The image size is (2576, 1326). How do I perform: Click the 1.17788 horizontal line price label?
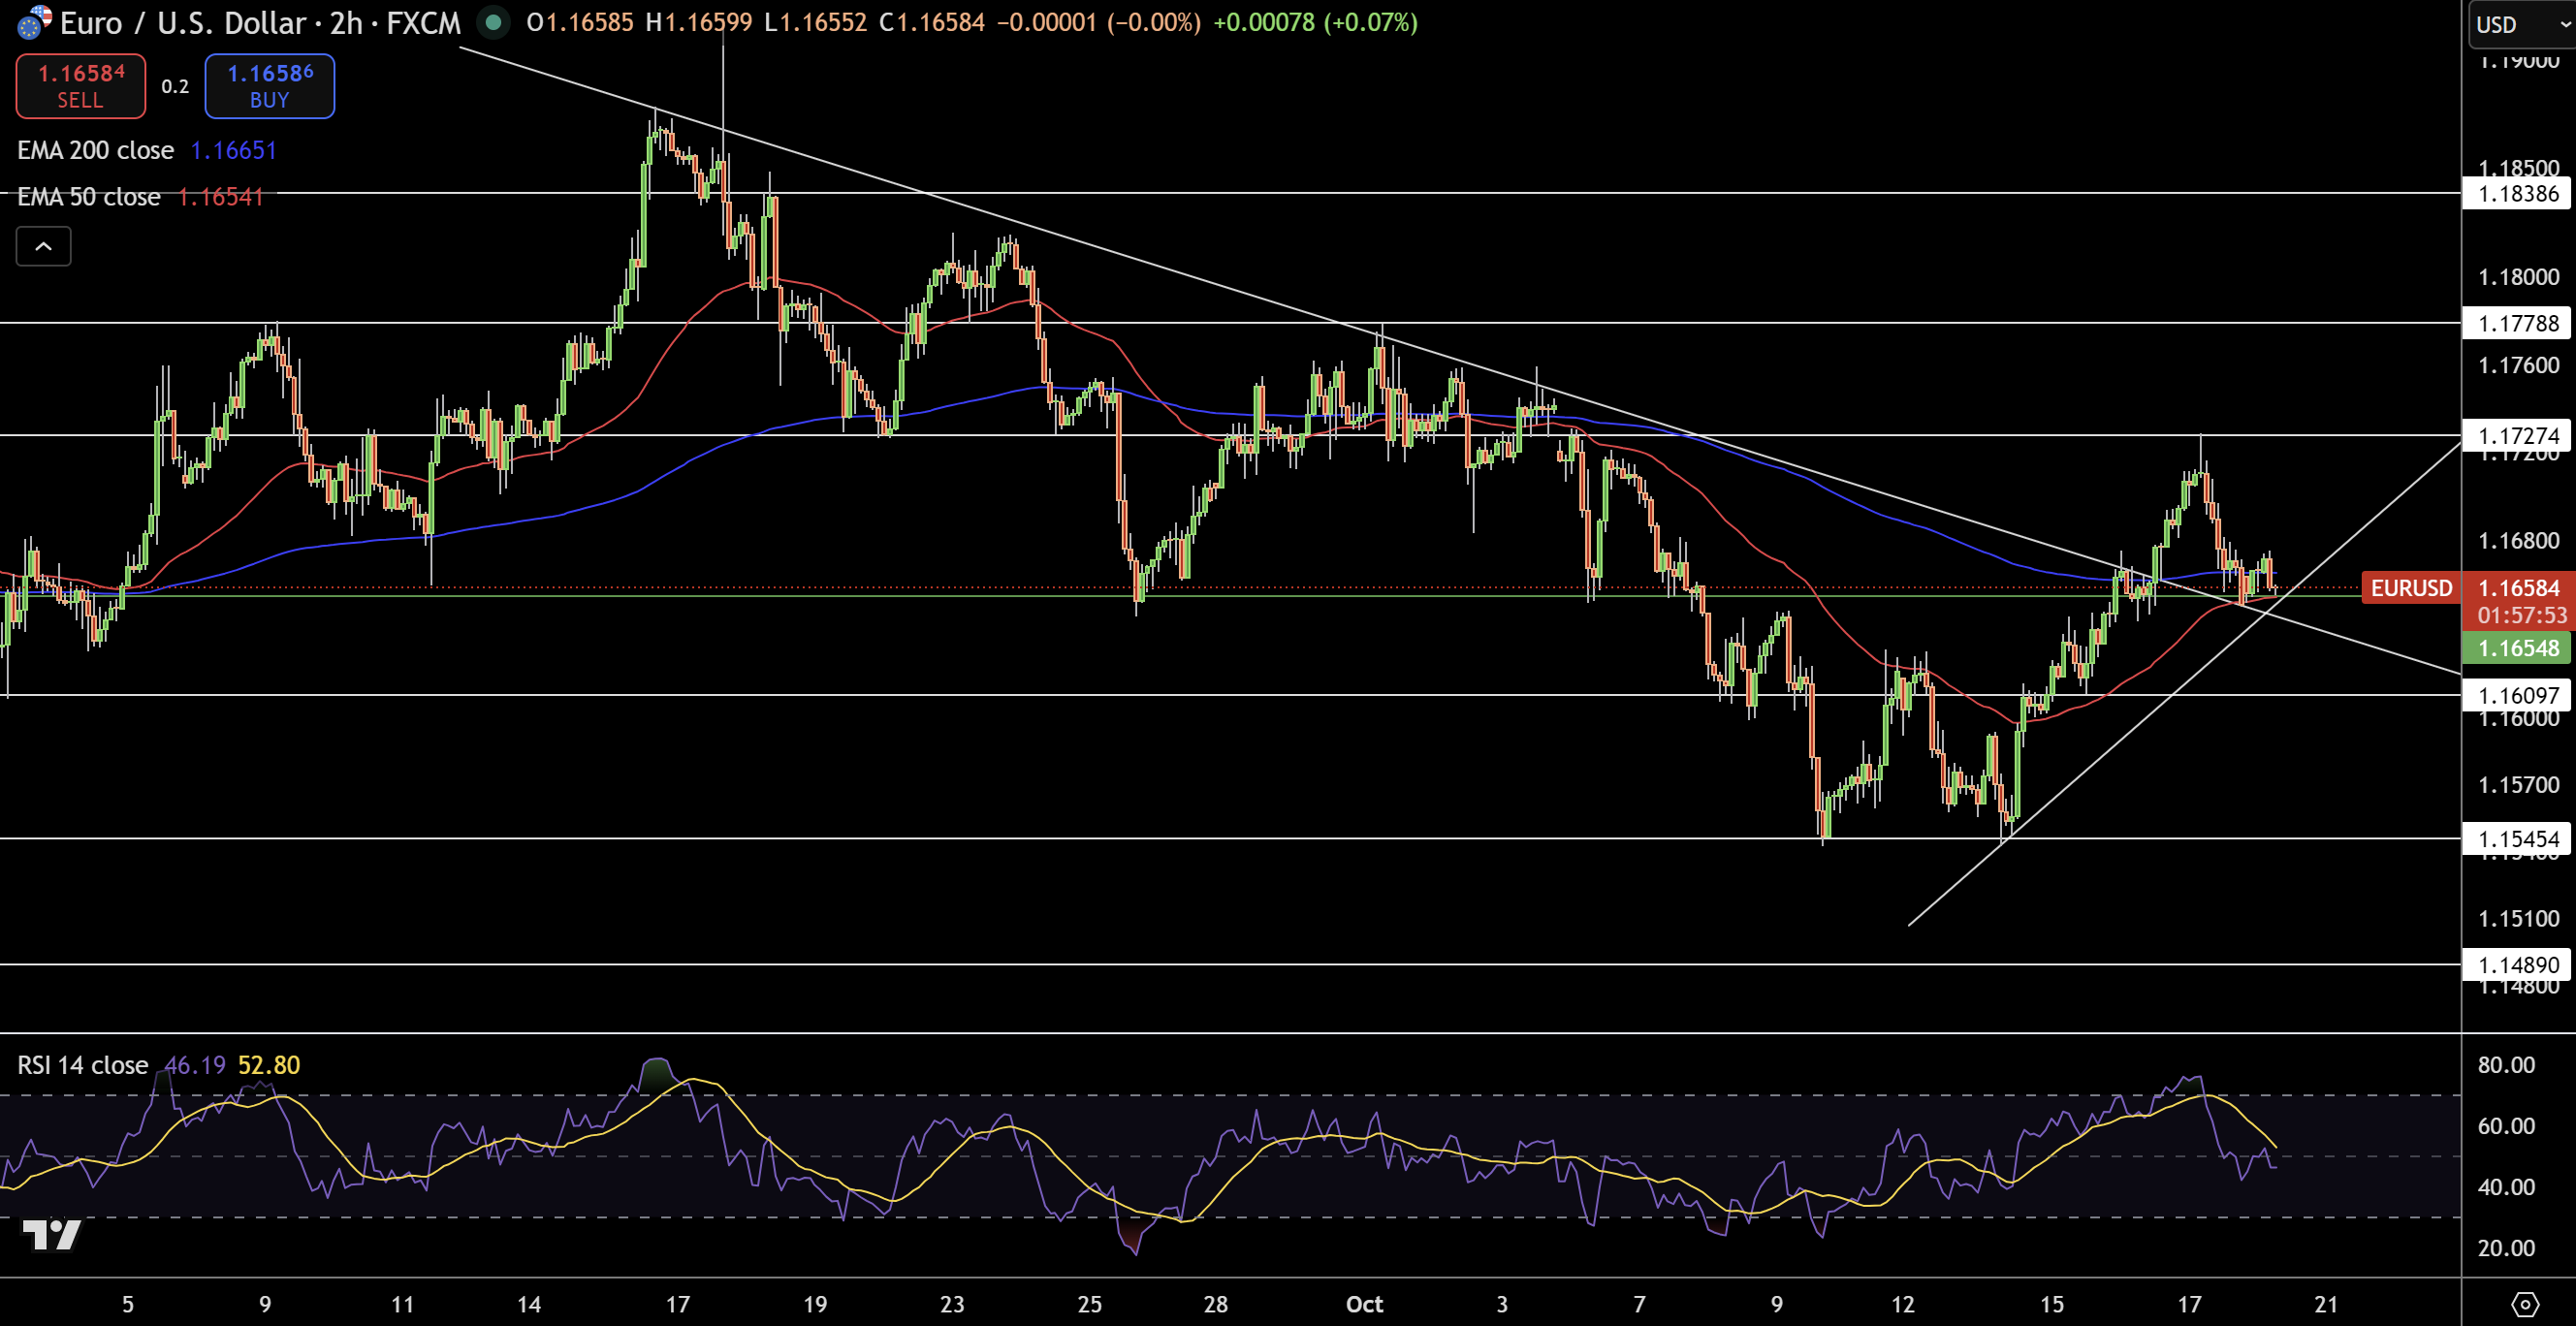pyautogui.click(x=2518, y=323)
